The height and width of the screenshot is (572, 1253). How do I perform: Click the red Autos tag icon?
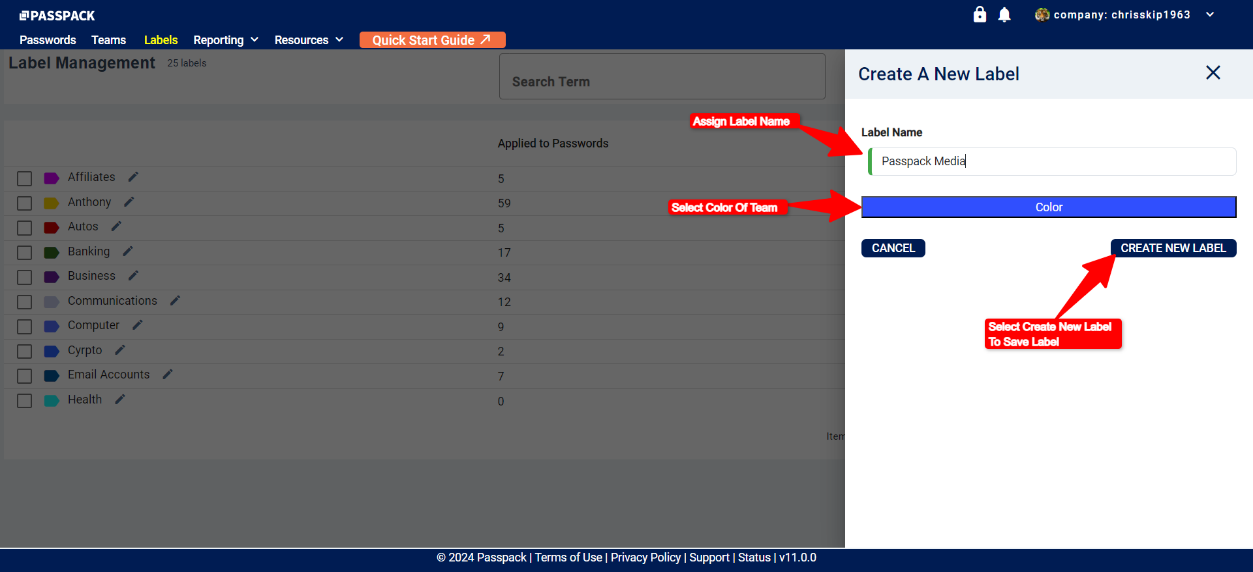pyautogui.click(x=52, y=228)
